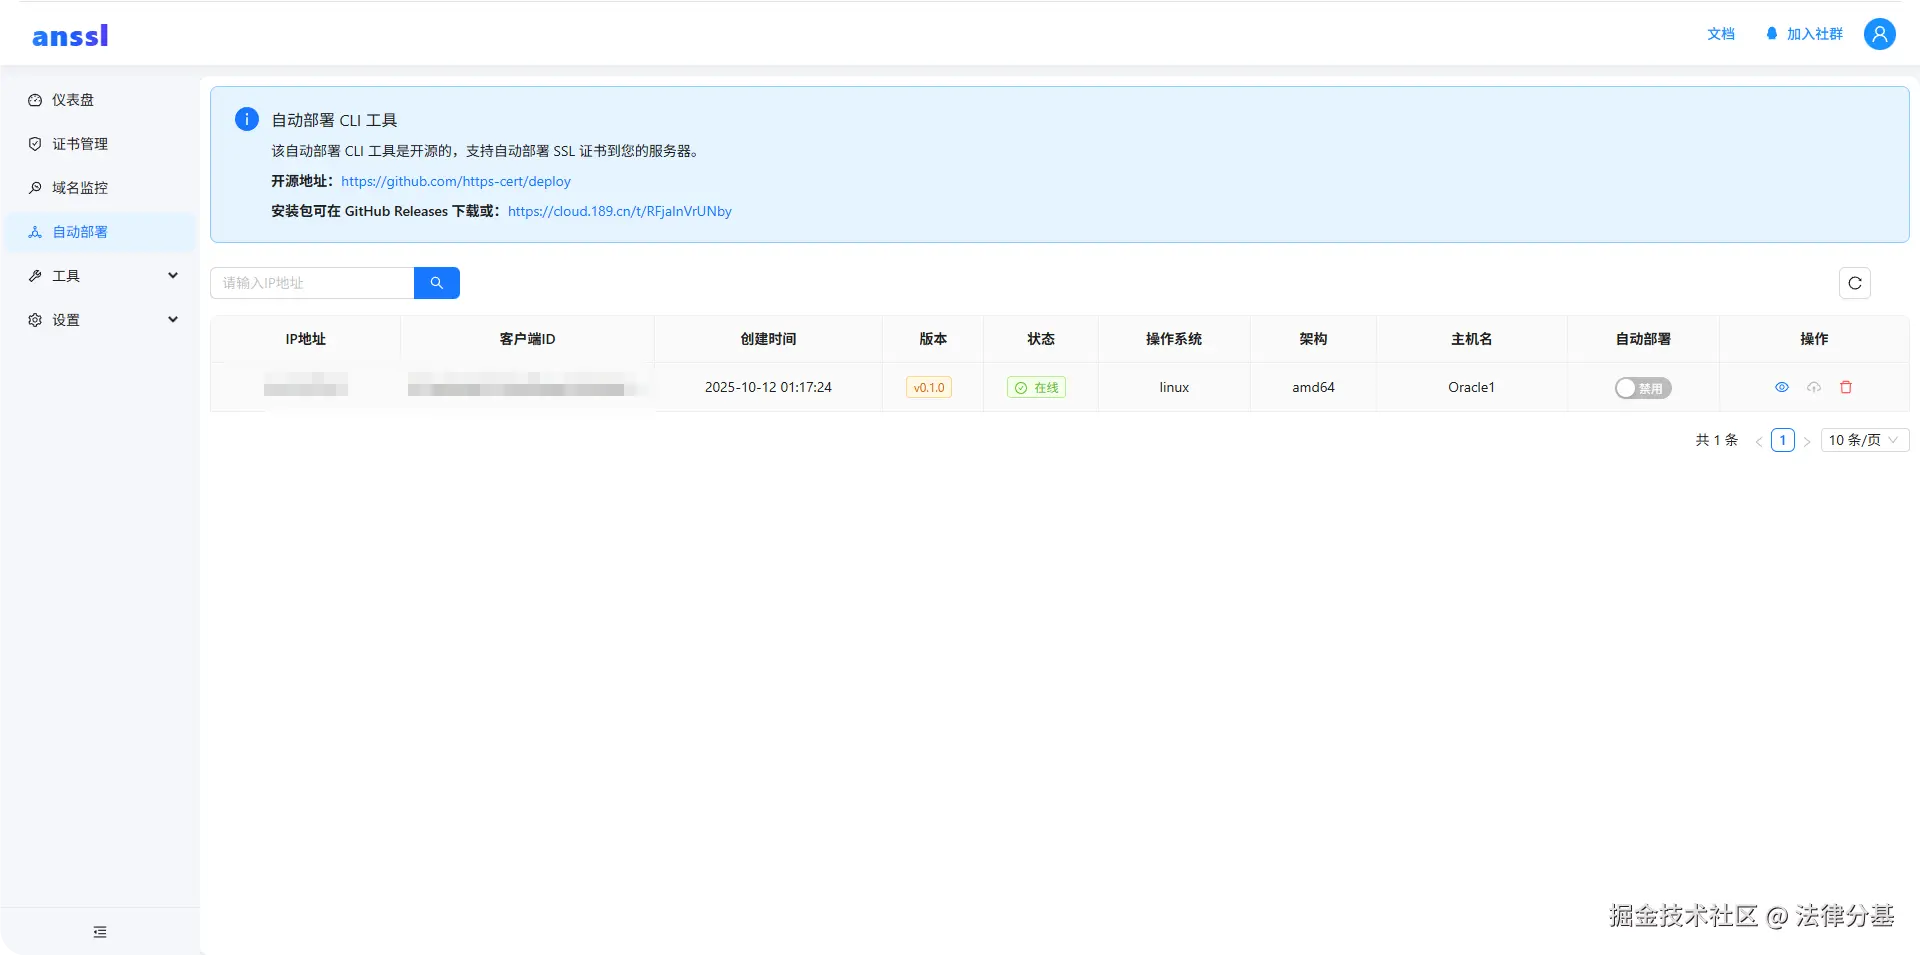Go to next page arrow
The image size is (1920, 955).
1807,441
